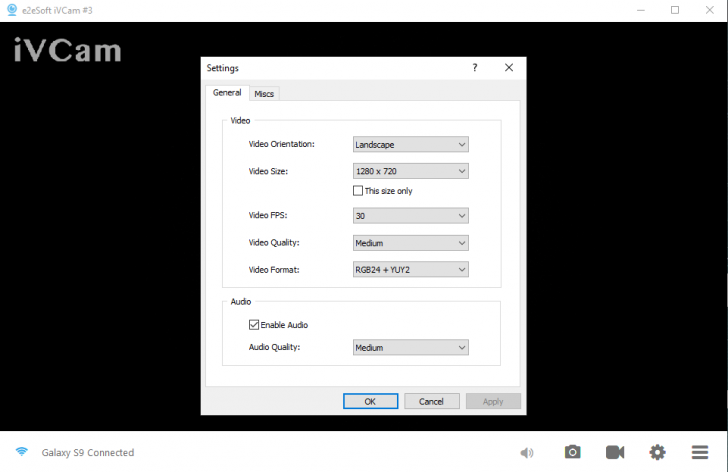Viewport: 728px width, 472px height.
Task: Click the 'Galaxy S9 Connected' status text
Action: click(x=88, y=453)
